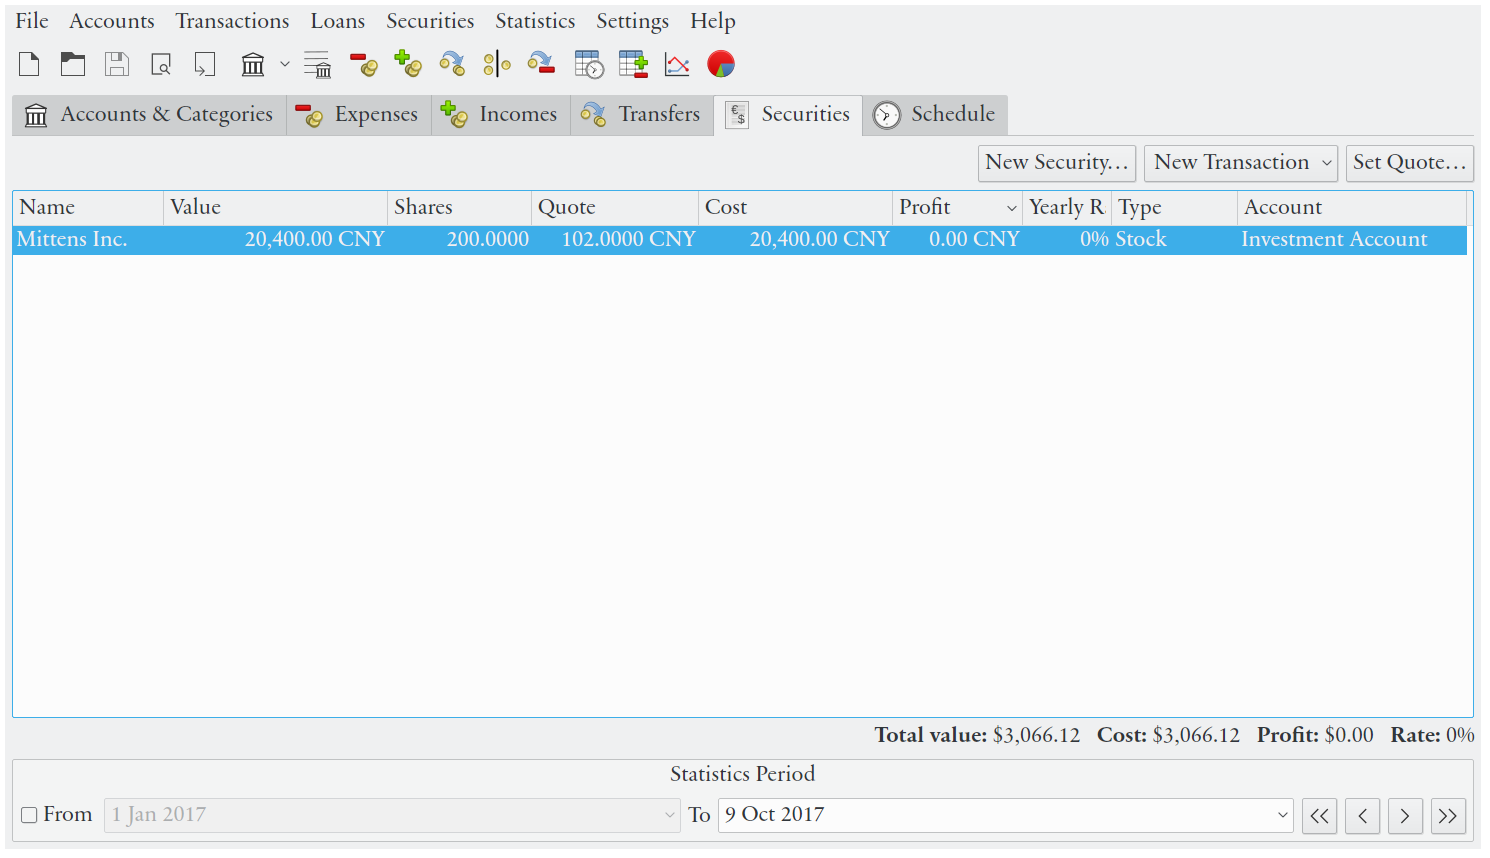Enable the From date checkbox
Screen dimensions: 1490x858
(x=30, y=815)
